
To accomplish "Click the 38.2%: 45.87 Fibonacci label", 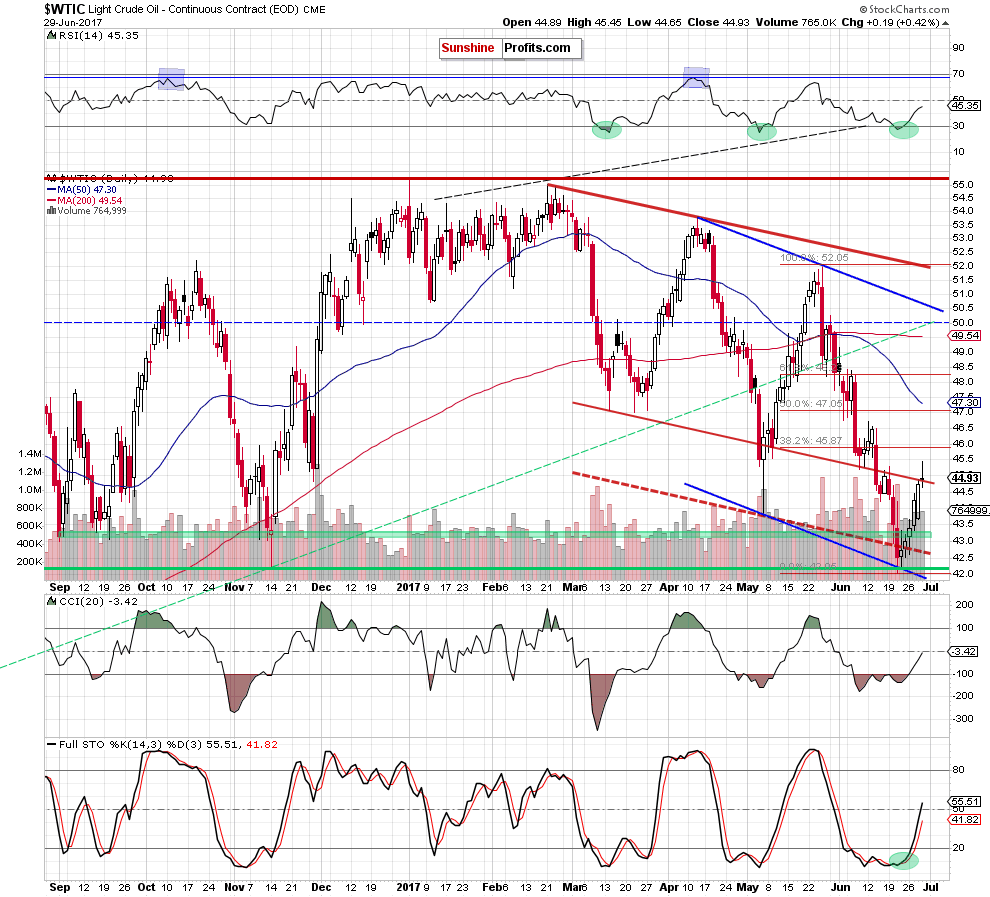I will tap(811, 441).
